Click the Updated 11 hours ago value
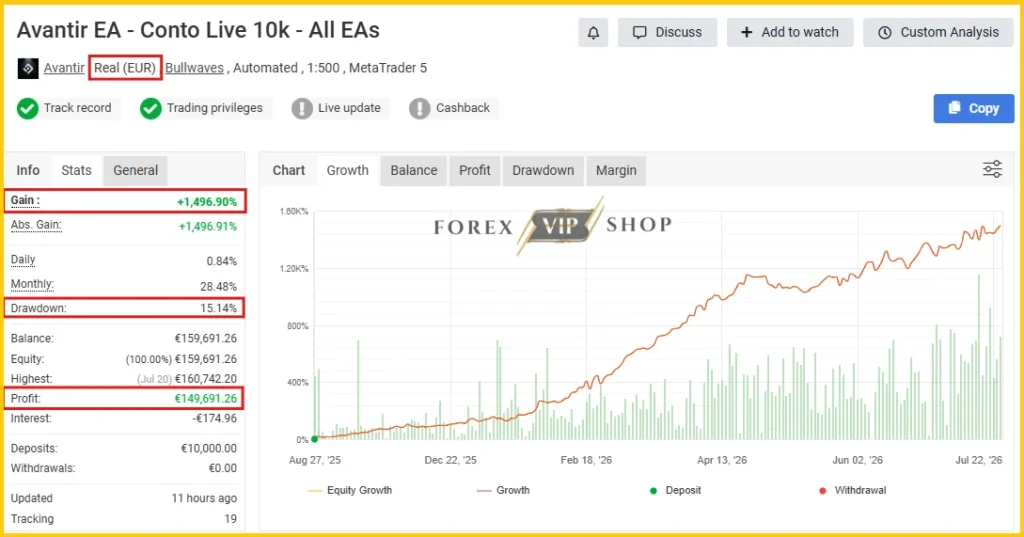The width and height of the screenshot is (1024, 537). tap(204, 498)
